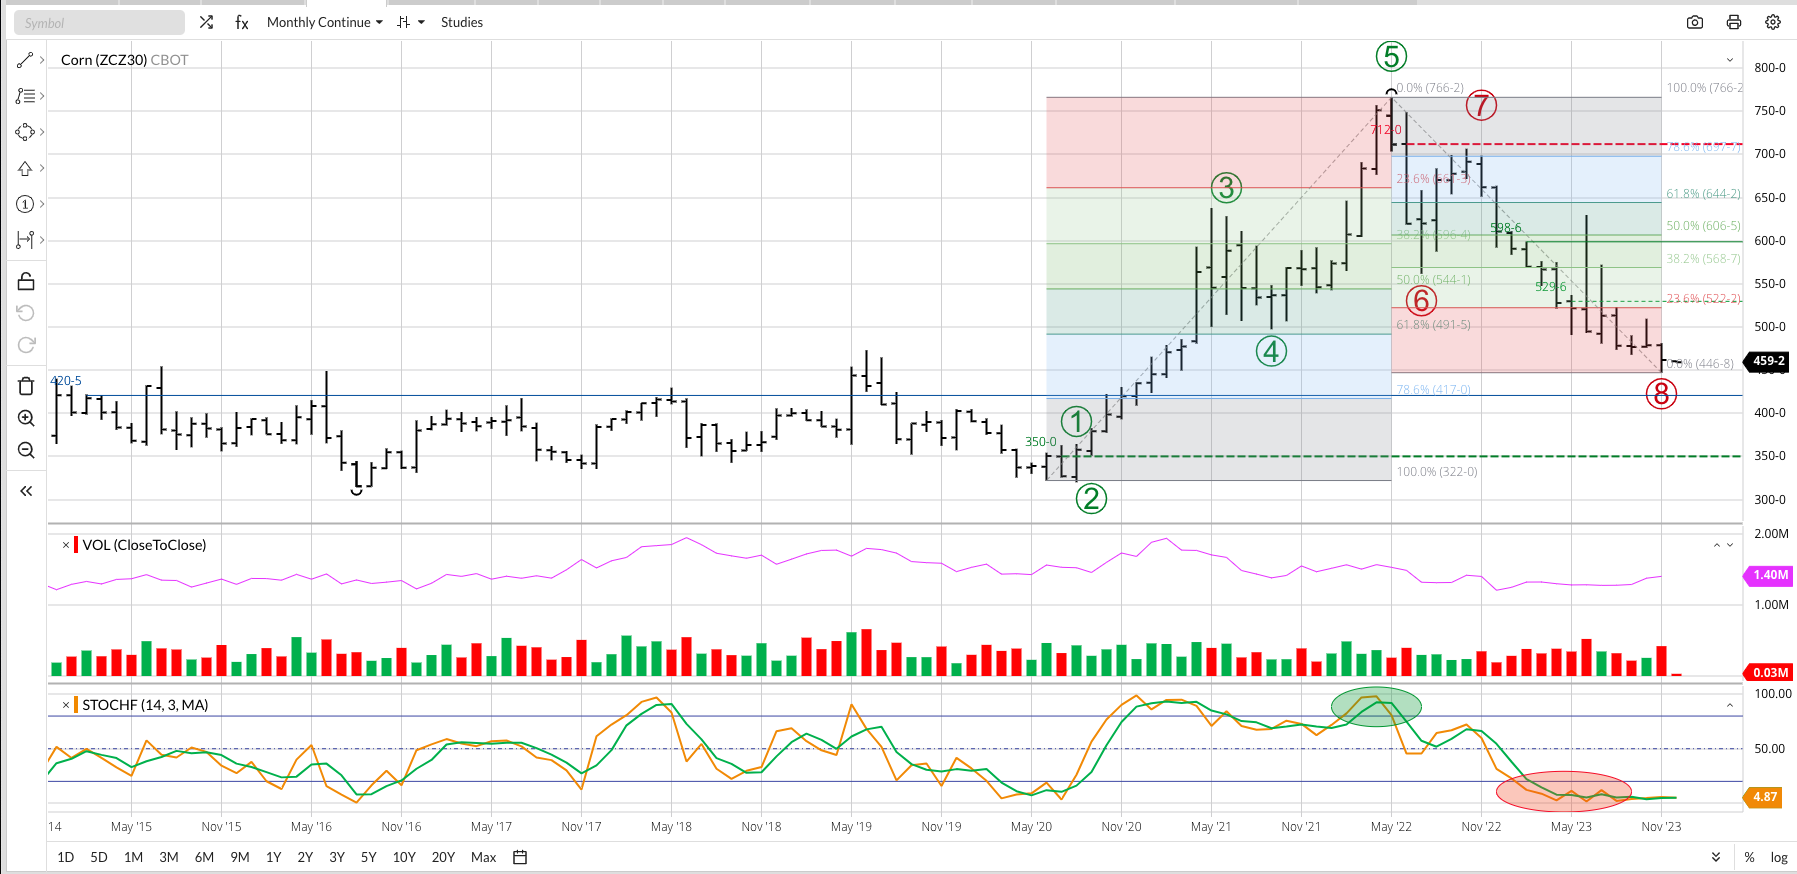Select the trend line drawing tool
Viewport: 1797px width, 874px height.
[x=25, y=61]
